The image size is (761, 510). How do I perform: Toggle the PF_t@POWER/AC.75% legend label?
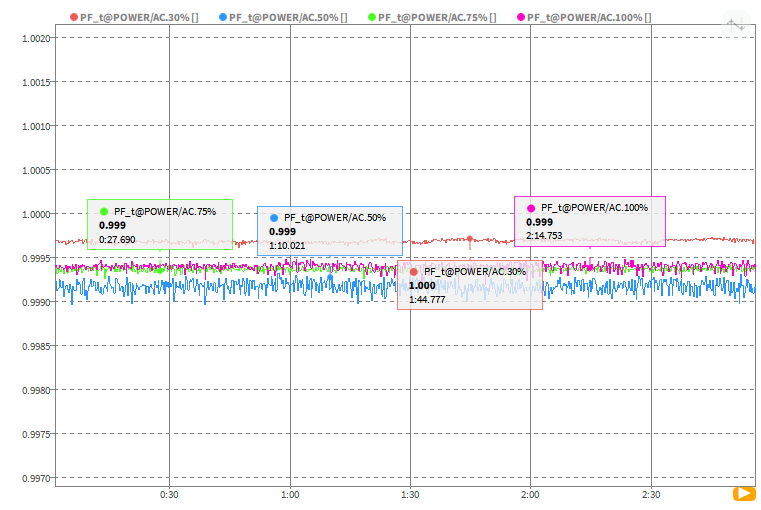pyautogui.click(x=436, y=18)
